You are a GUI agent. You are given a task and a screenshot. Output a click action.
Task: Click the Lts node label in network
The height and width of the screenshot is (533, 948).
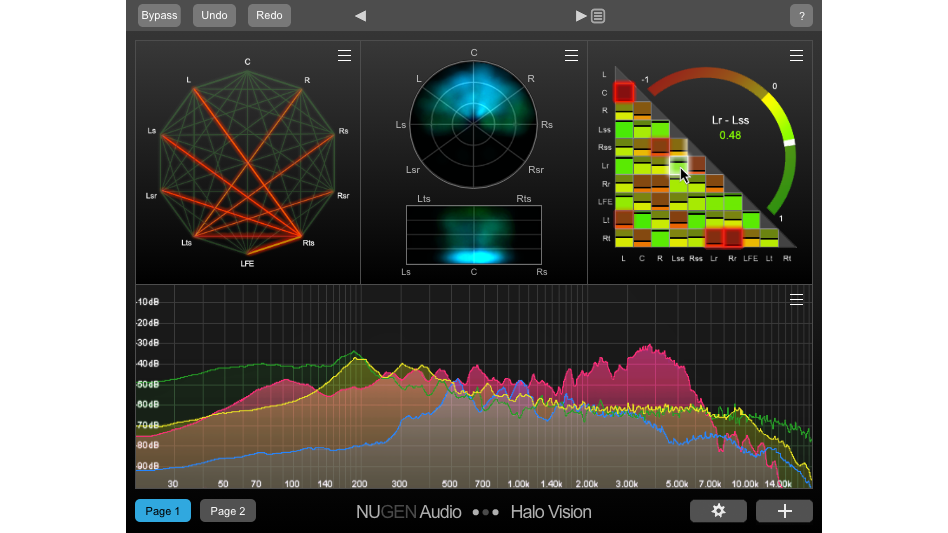coord(186,243)
